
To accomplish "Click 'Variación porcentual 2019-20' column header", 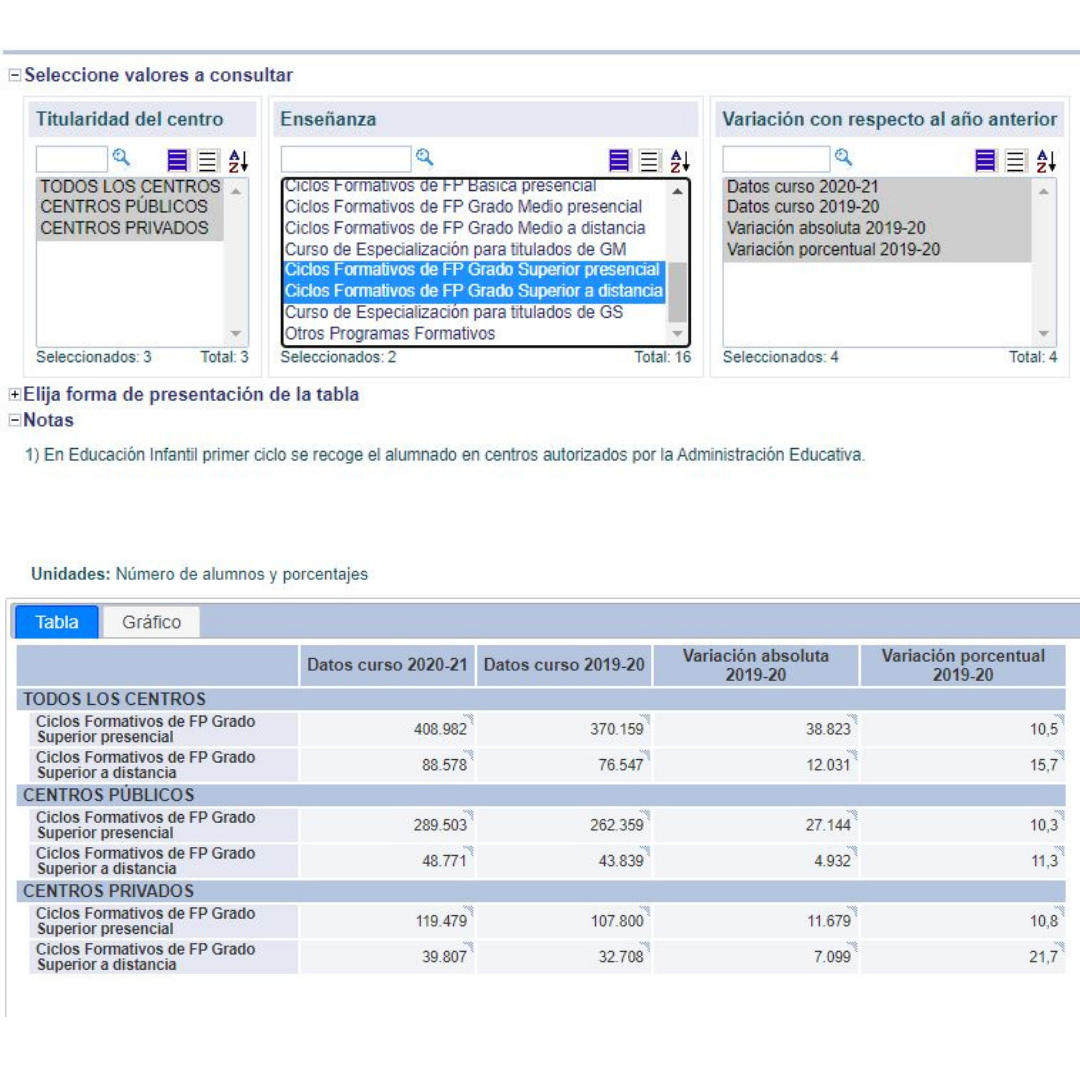I will (963, 665).
